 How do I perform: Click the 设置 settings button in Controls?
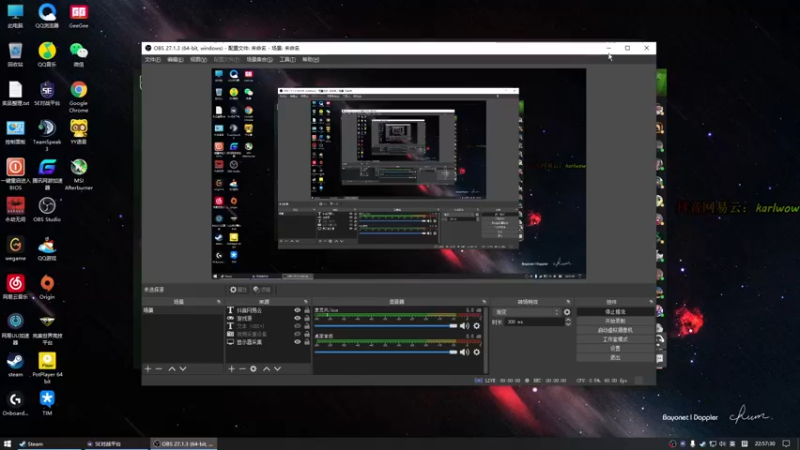pyautogui.click(x=615, y=348)
